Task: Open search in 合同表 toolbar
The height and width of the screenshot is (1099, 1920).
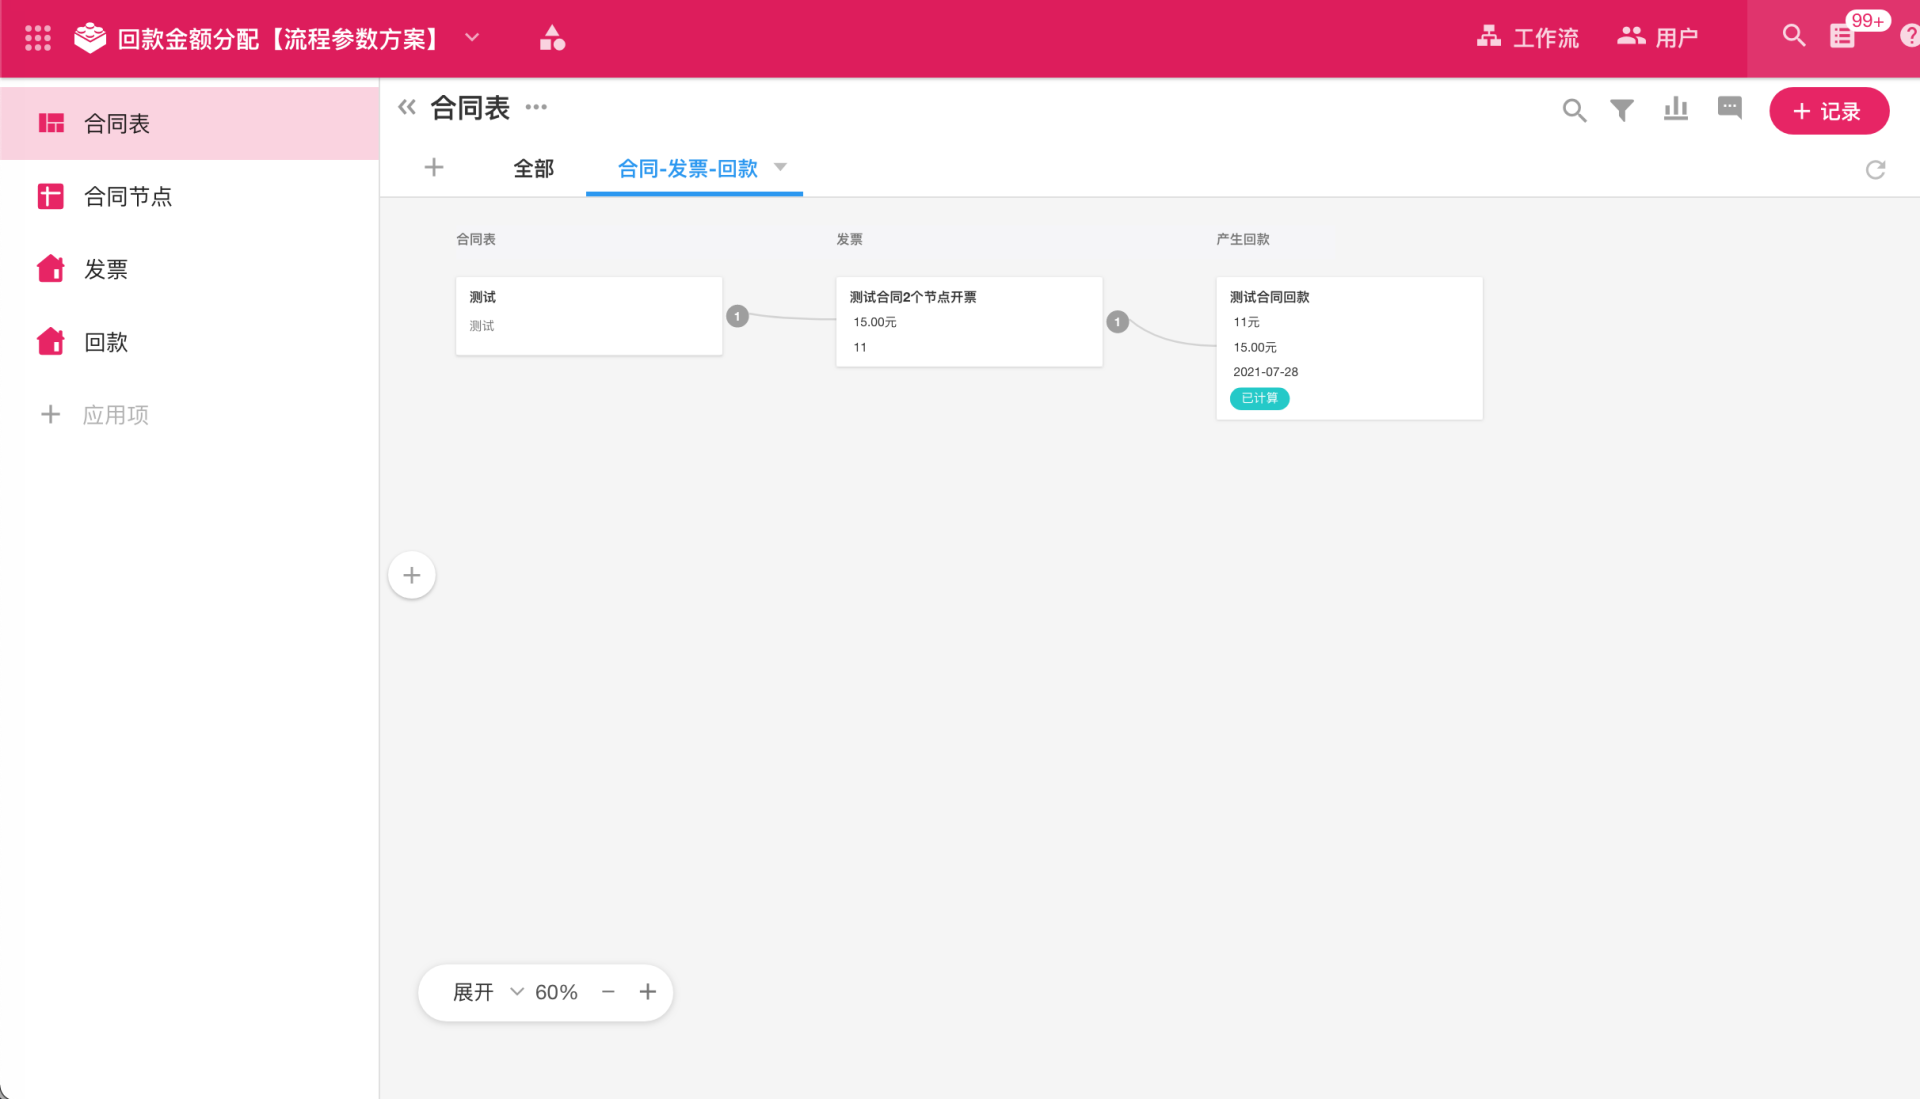Action: tap(1574, 110)
